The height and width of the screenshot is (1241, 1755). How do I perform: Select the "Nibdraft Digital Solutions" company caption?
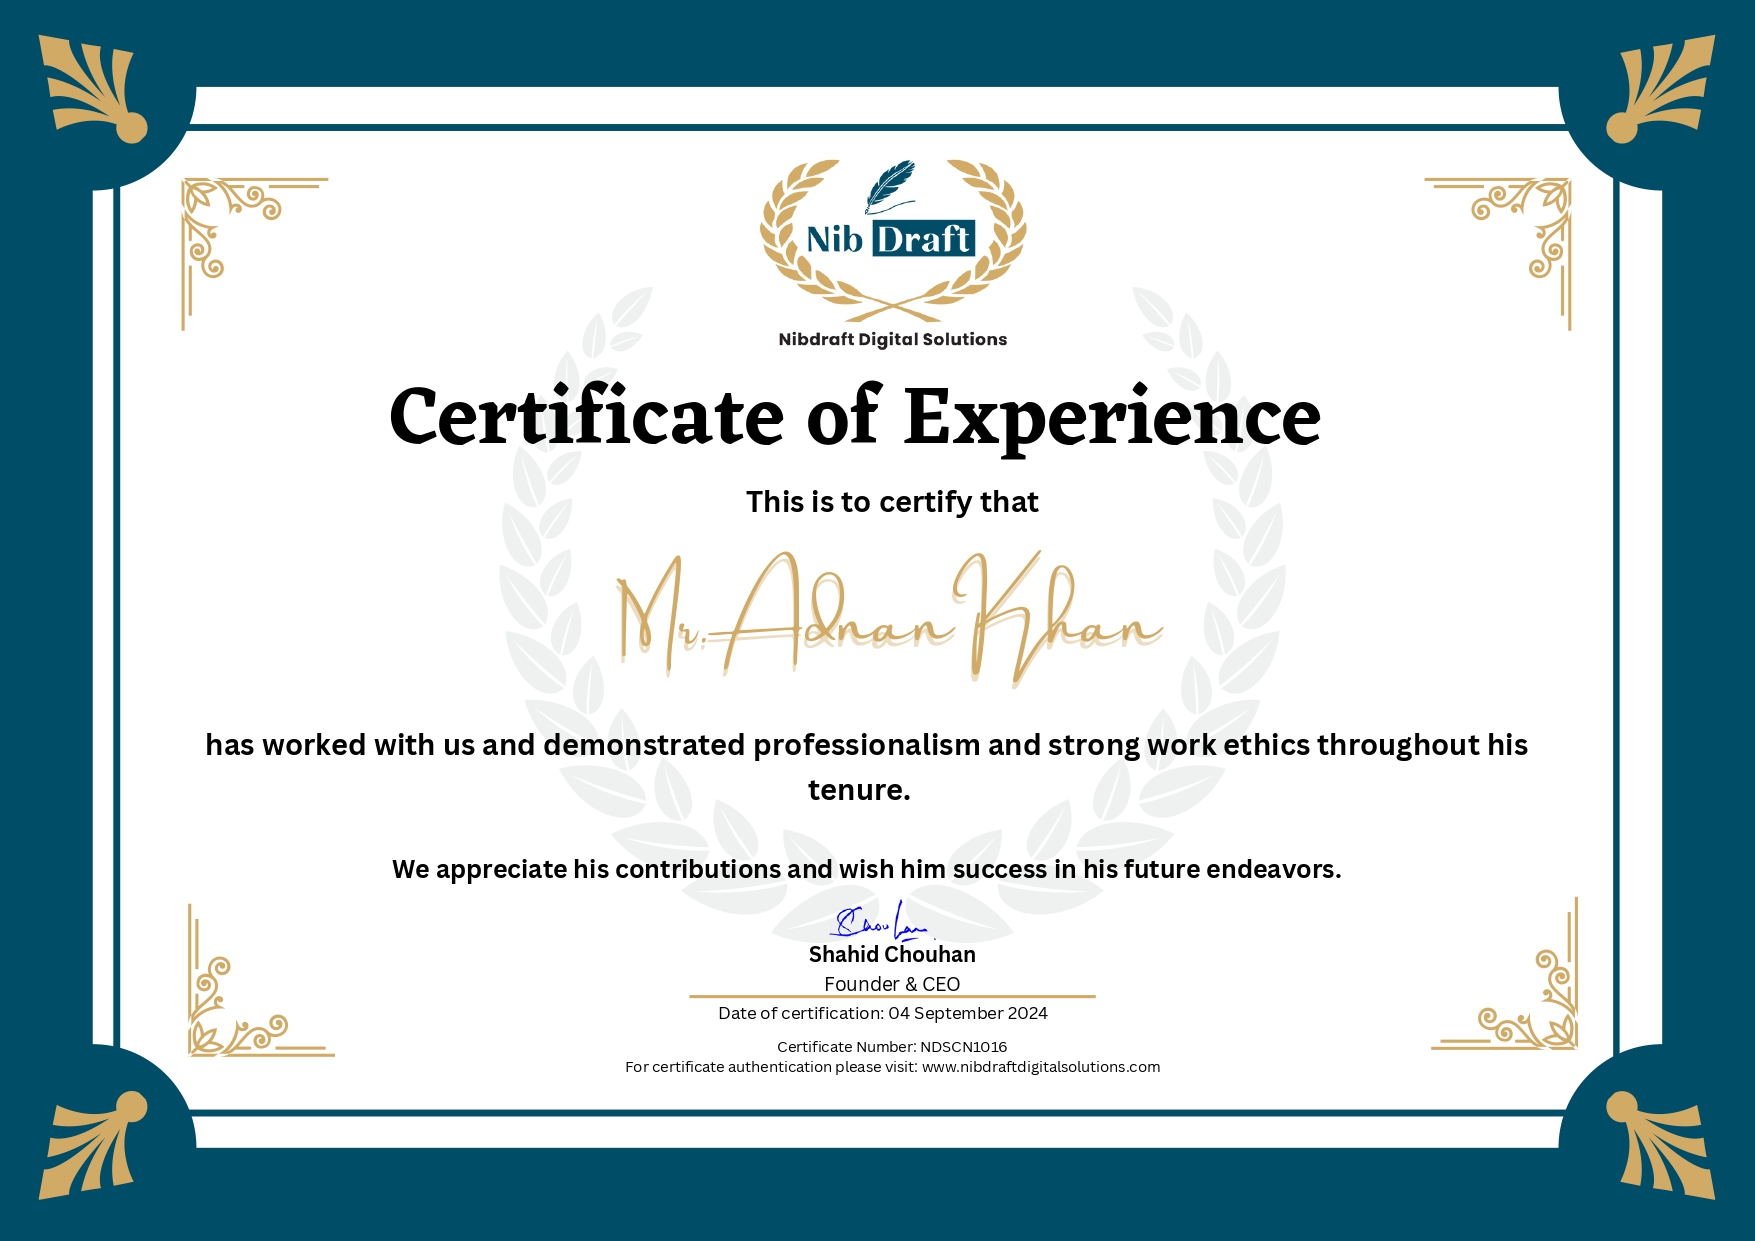892,340
